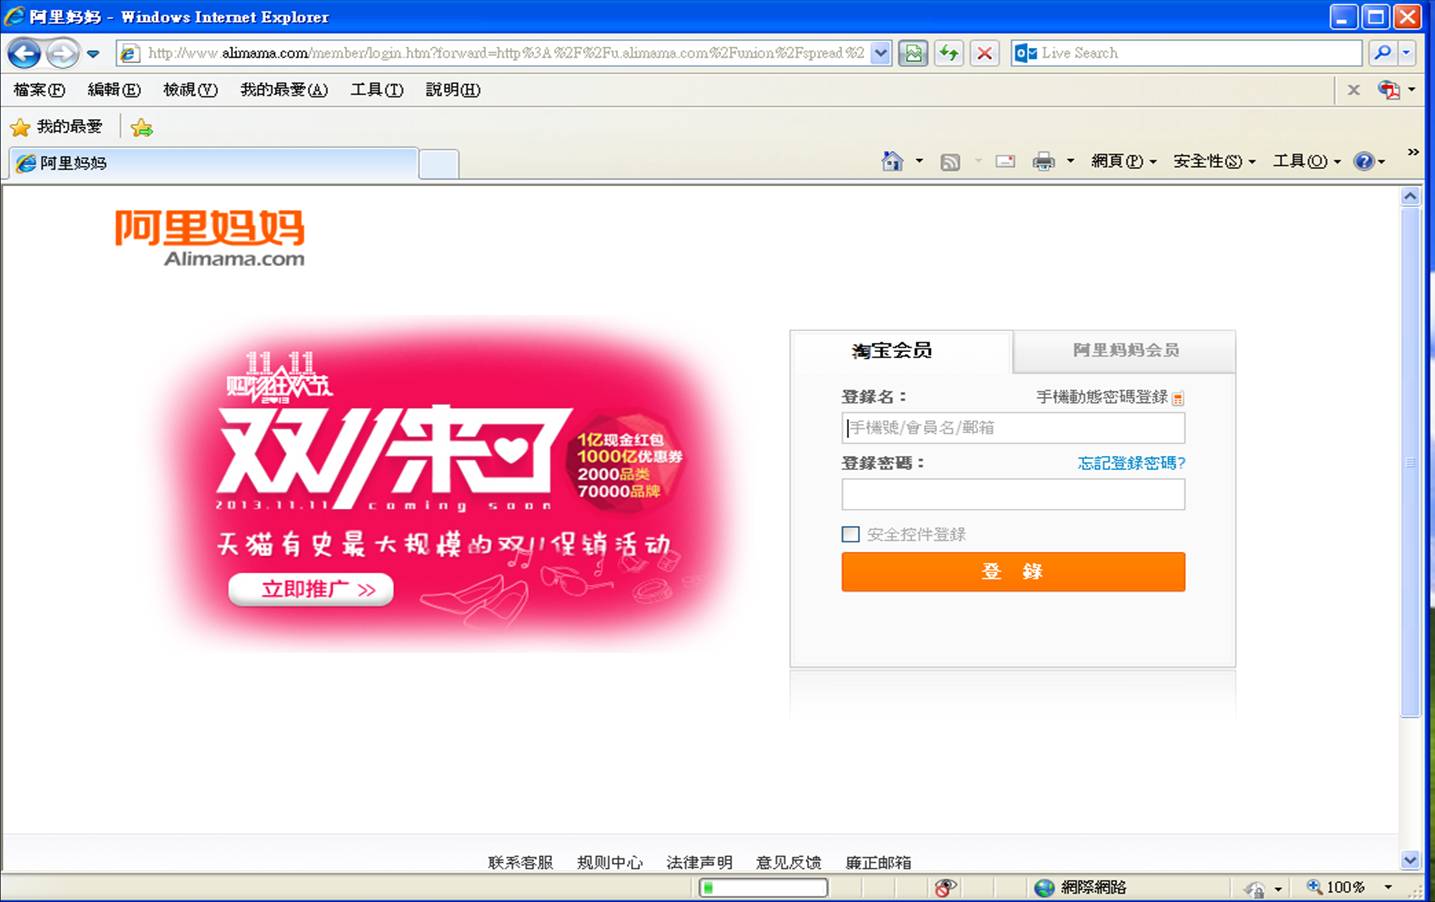Image resolution: width=1435 pixels, height=902 pixels.
Task: Open the 檔案(F) menu
Action: pos(39,90)
